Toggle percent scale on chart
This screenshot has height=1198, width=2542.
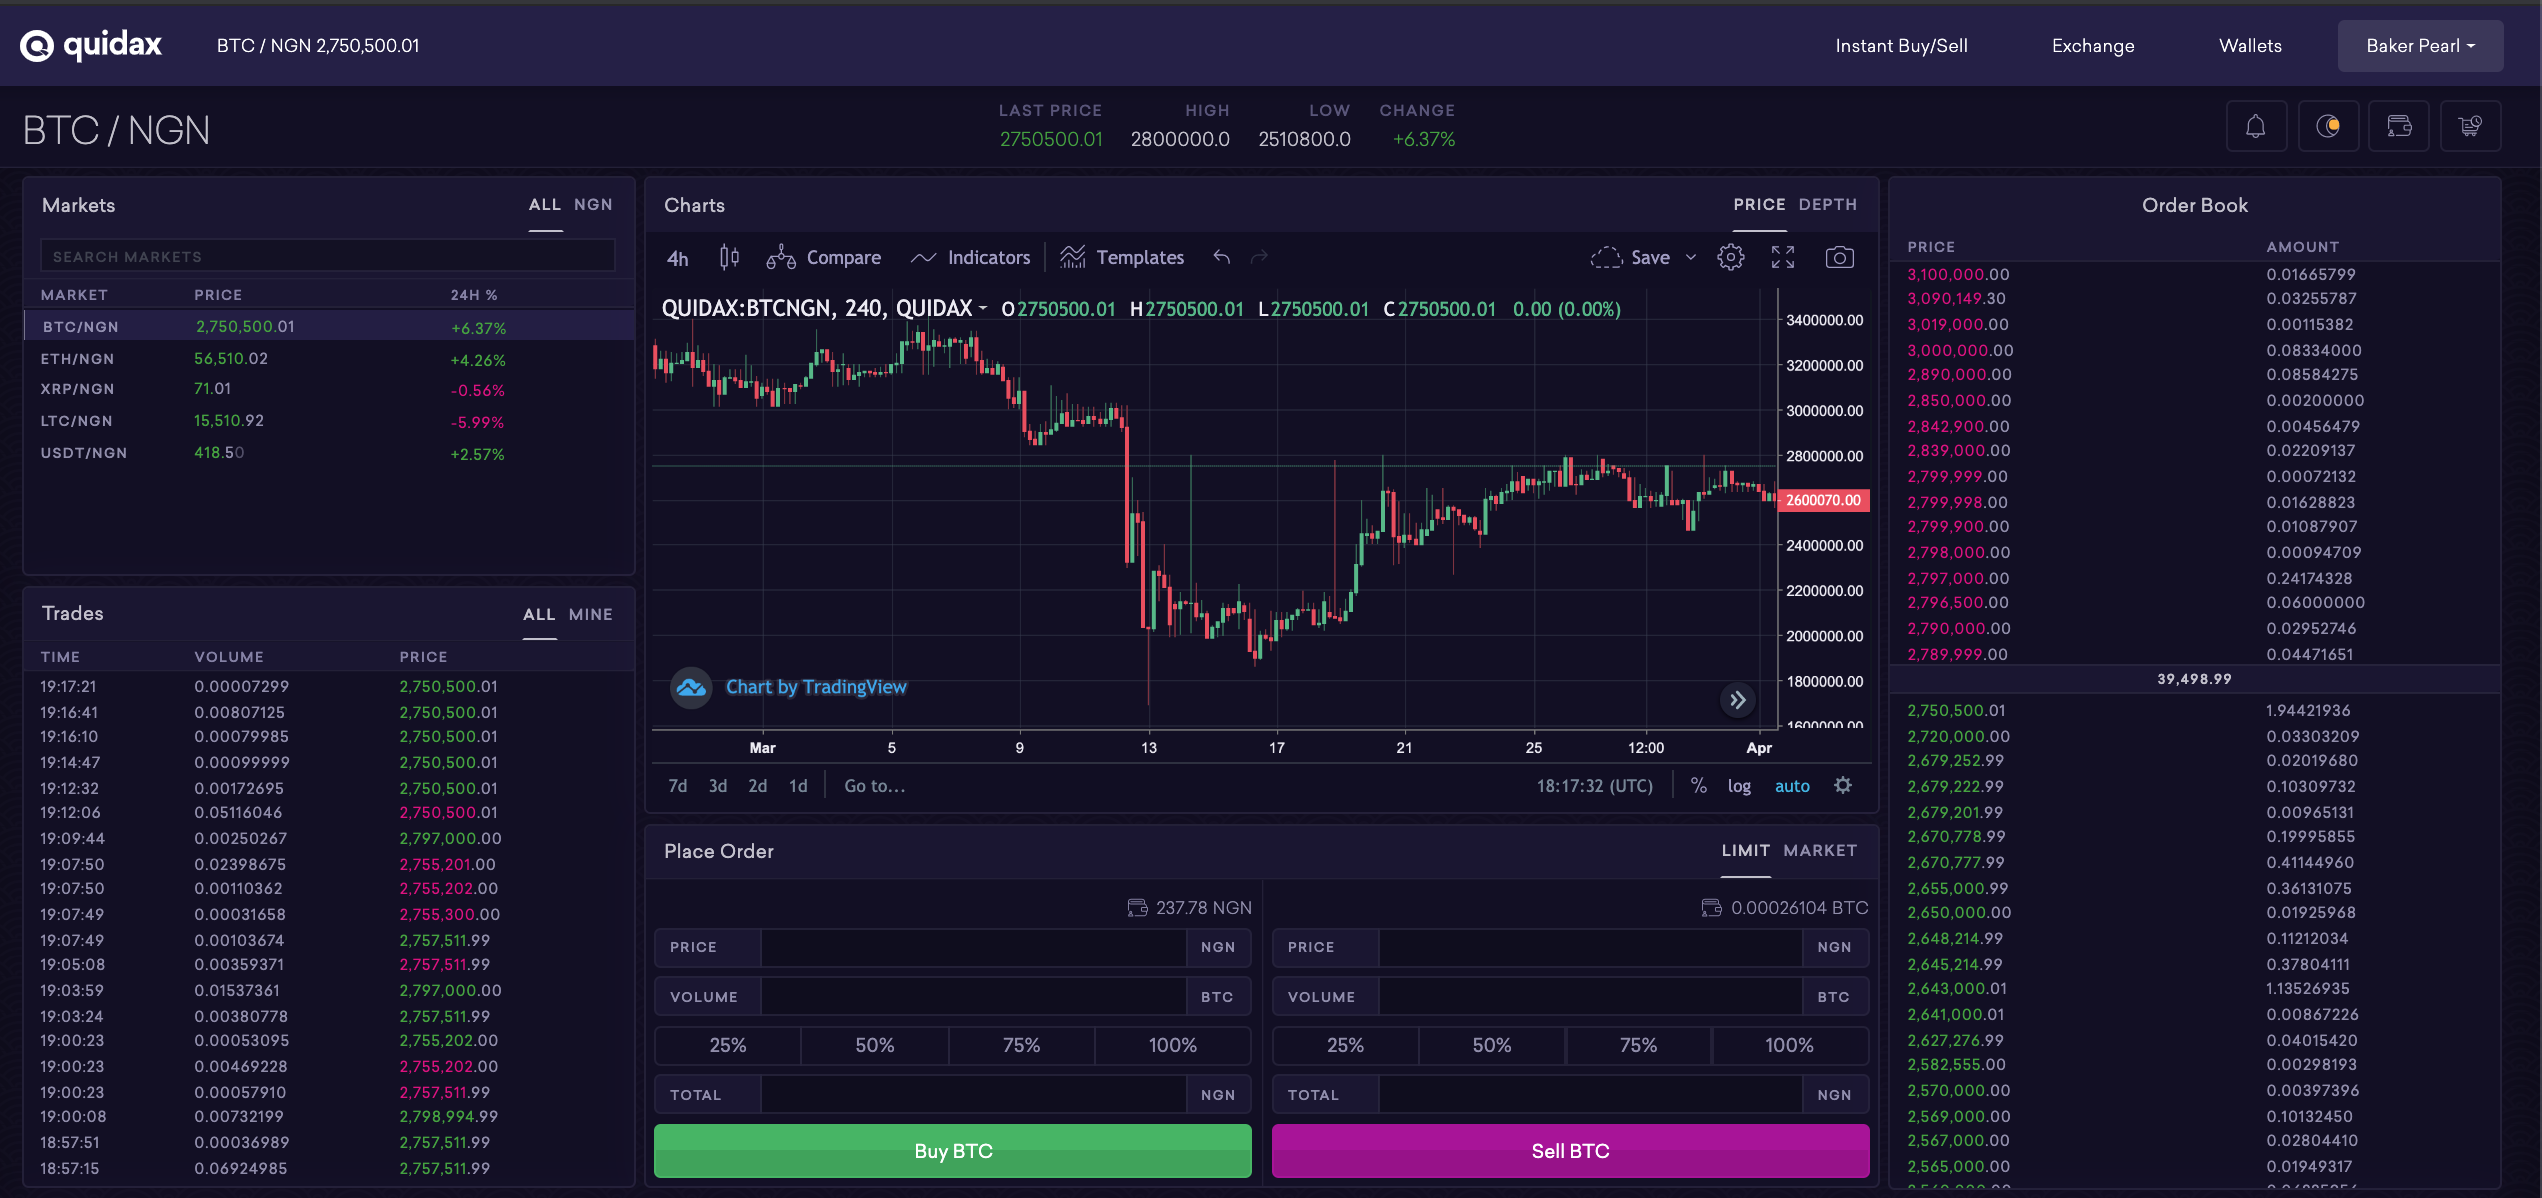tap(1698, 785)
